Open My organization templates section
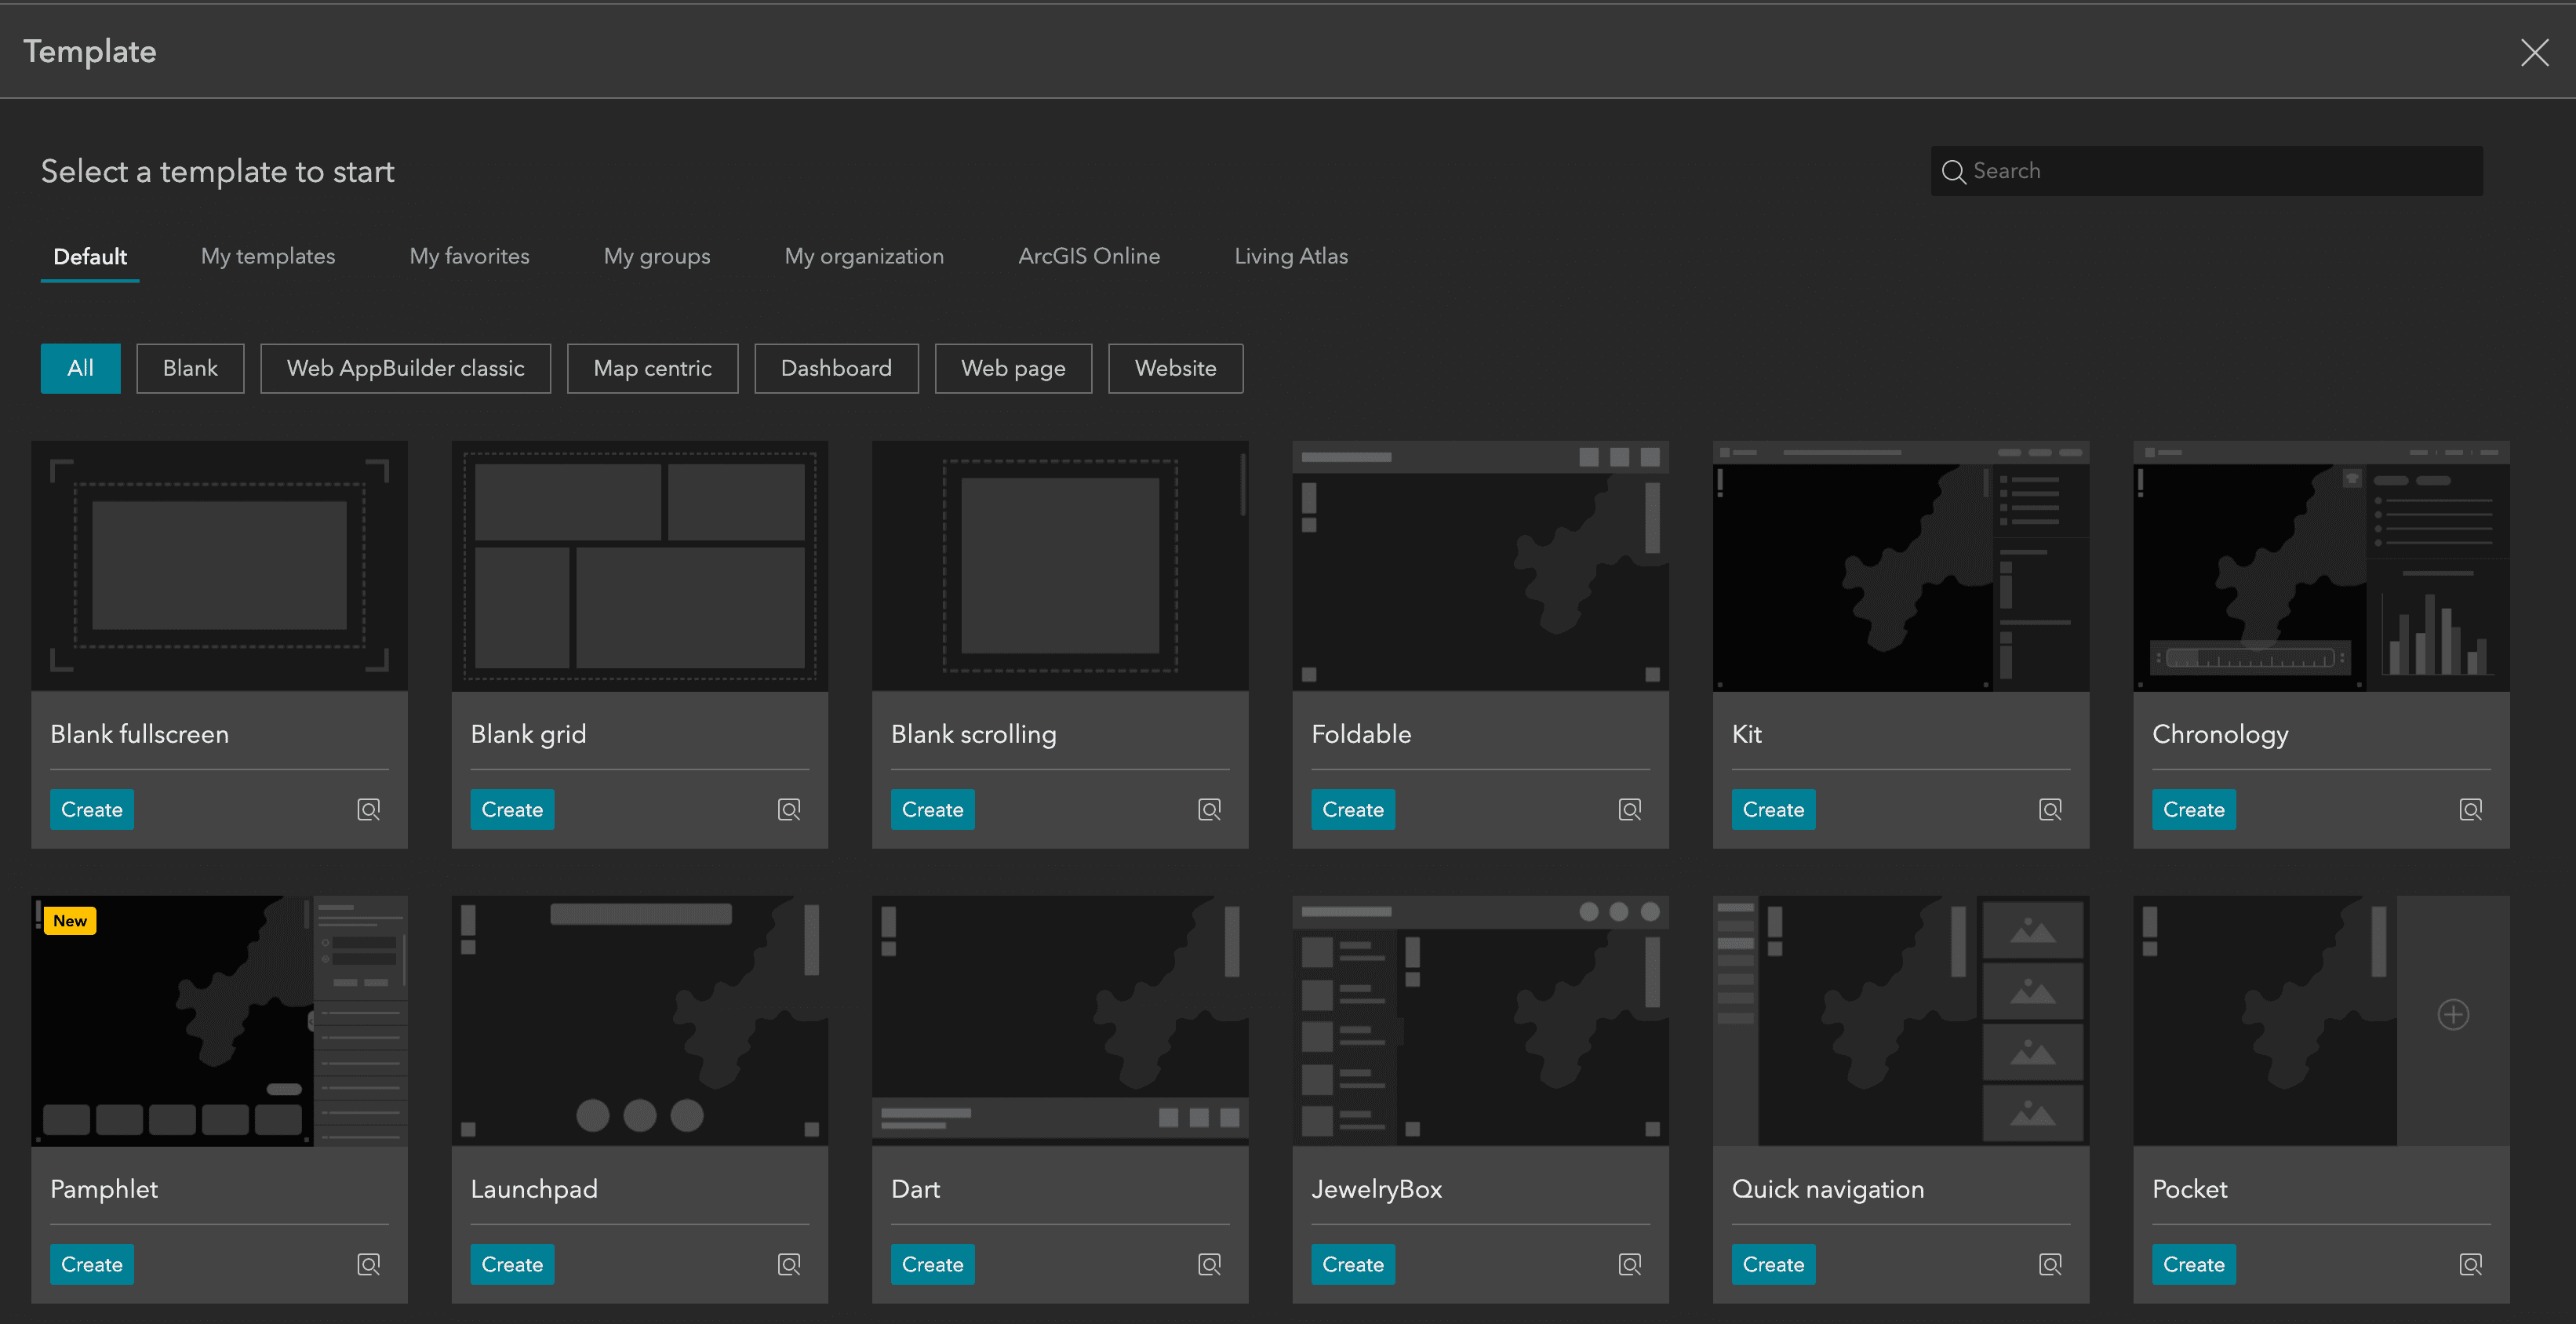This screenshot has width=2576, height=1324. (864, 256)
